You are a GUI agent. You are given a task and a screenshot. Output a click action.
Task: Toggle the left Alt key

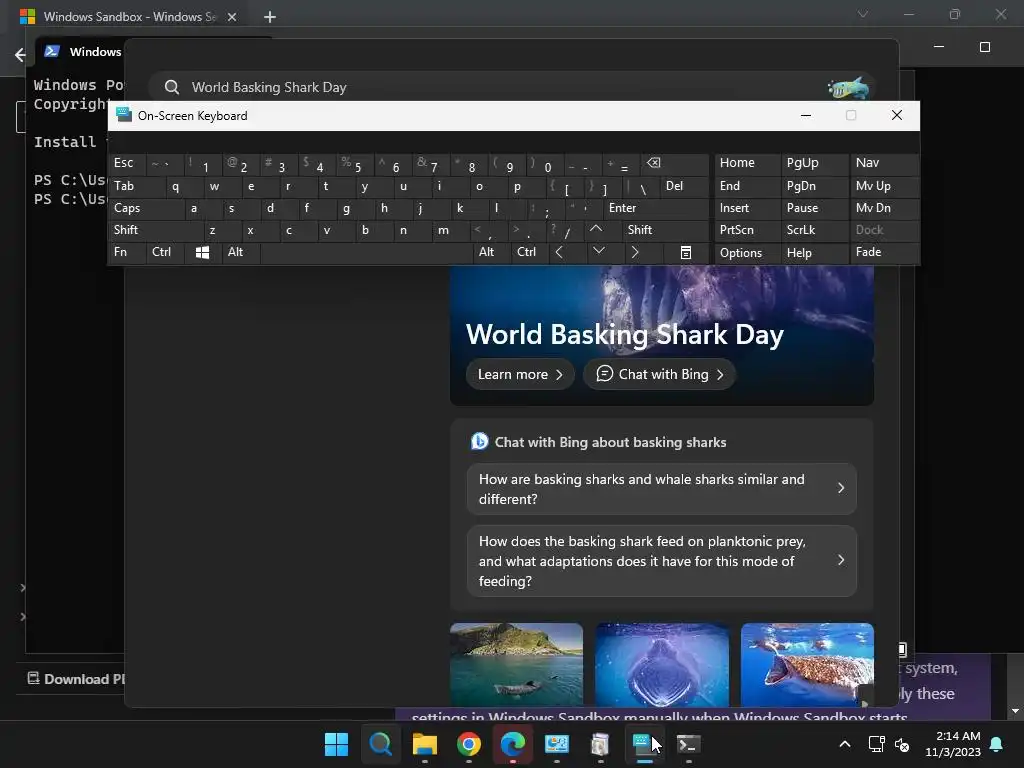point(241,252)
